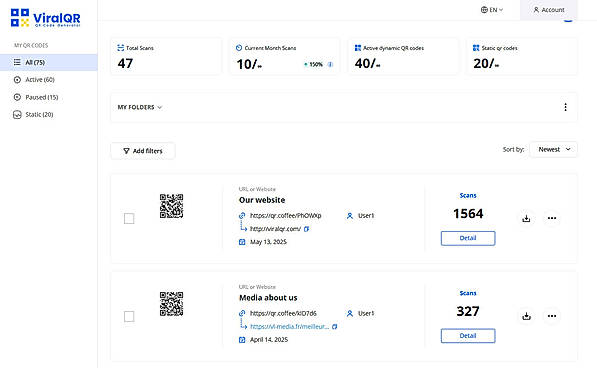
Task: Click the Media about us title
Action: click(x=268, y=298)
